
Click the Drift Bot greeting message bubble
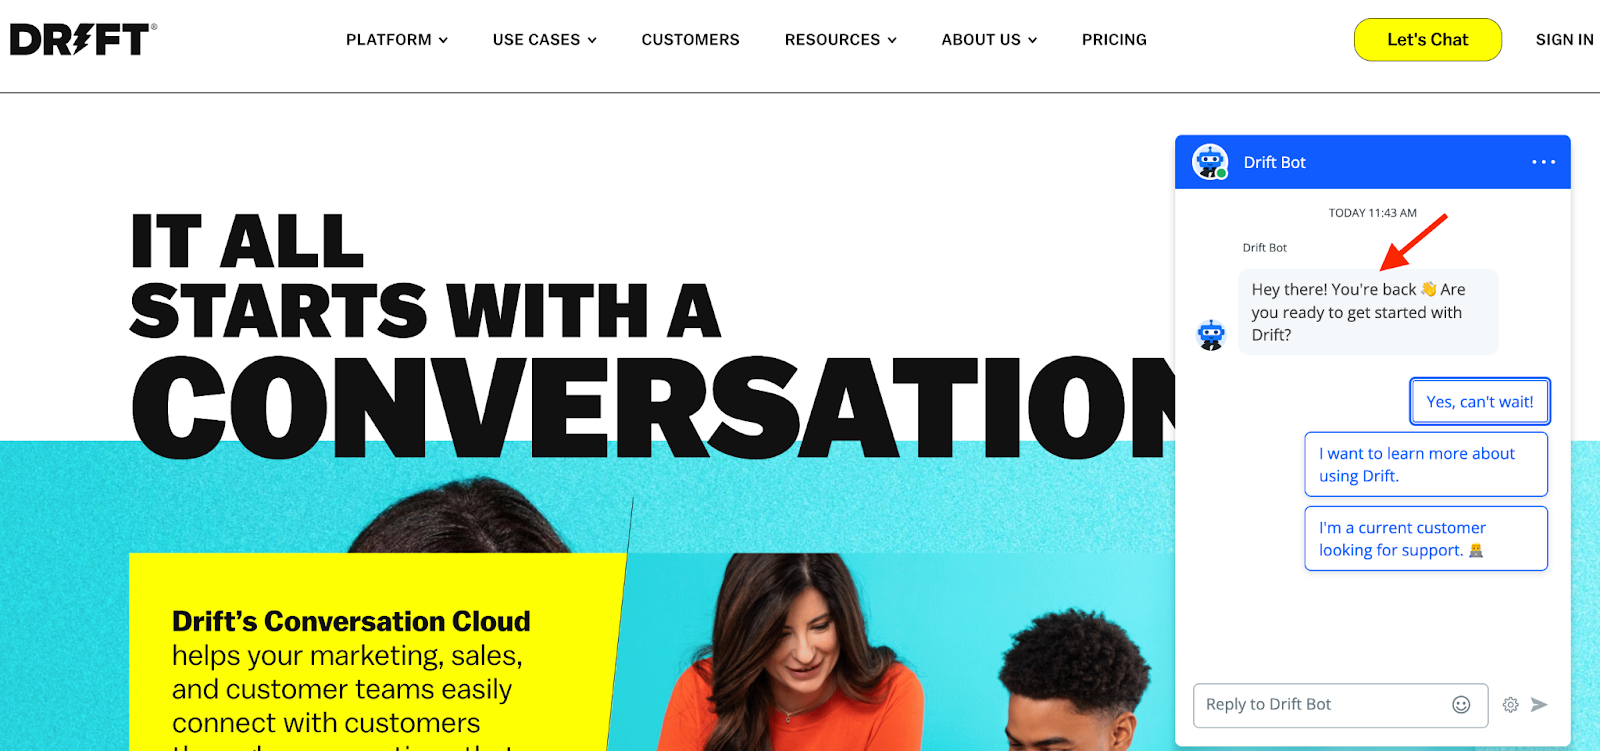[1368, 312]
